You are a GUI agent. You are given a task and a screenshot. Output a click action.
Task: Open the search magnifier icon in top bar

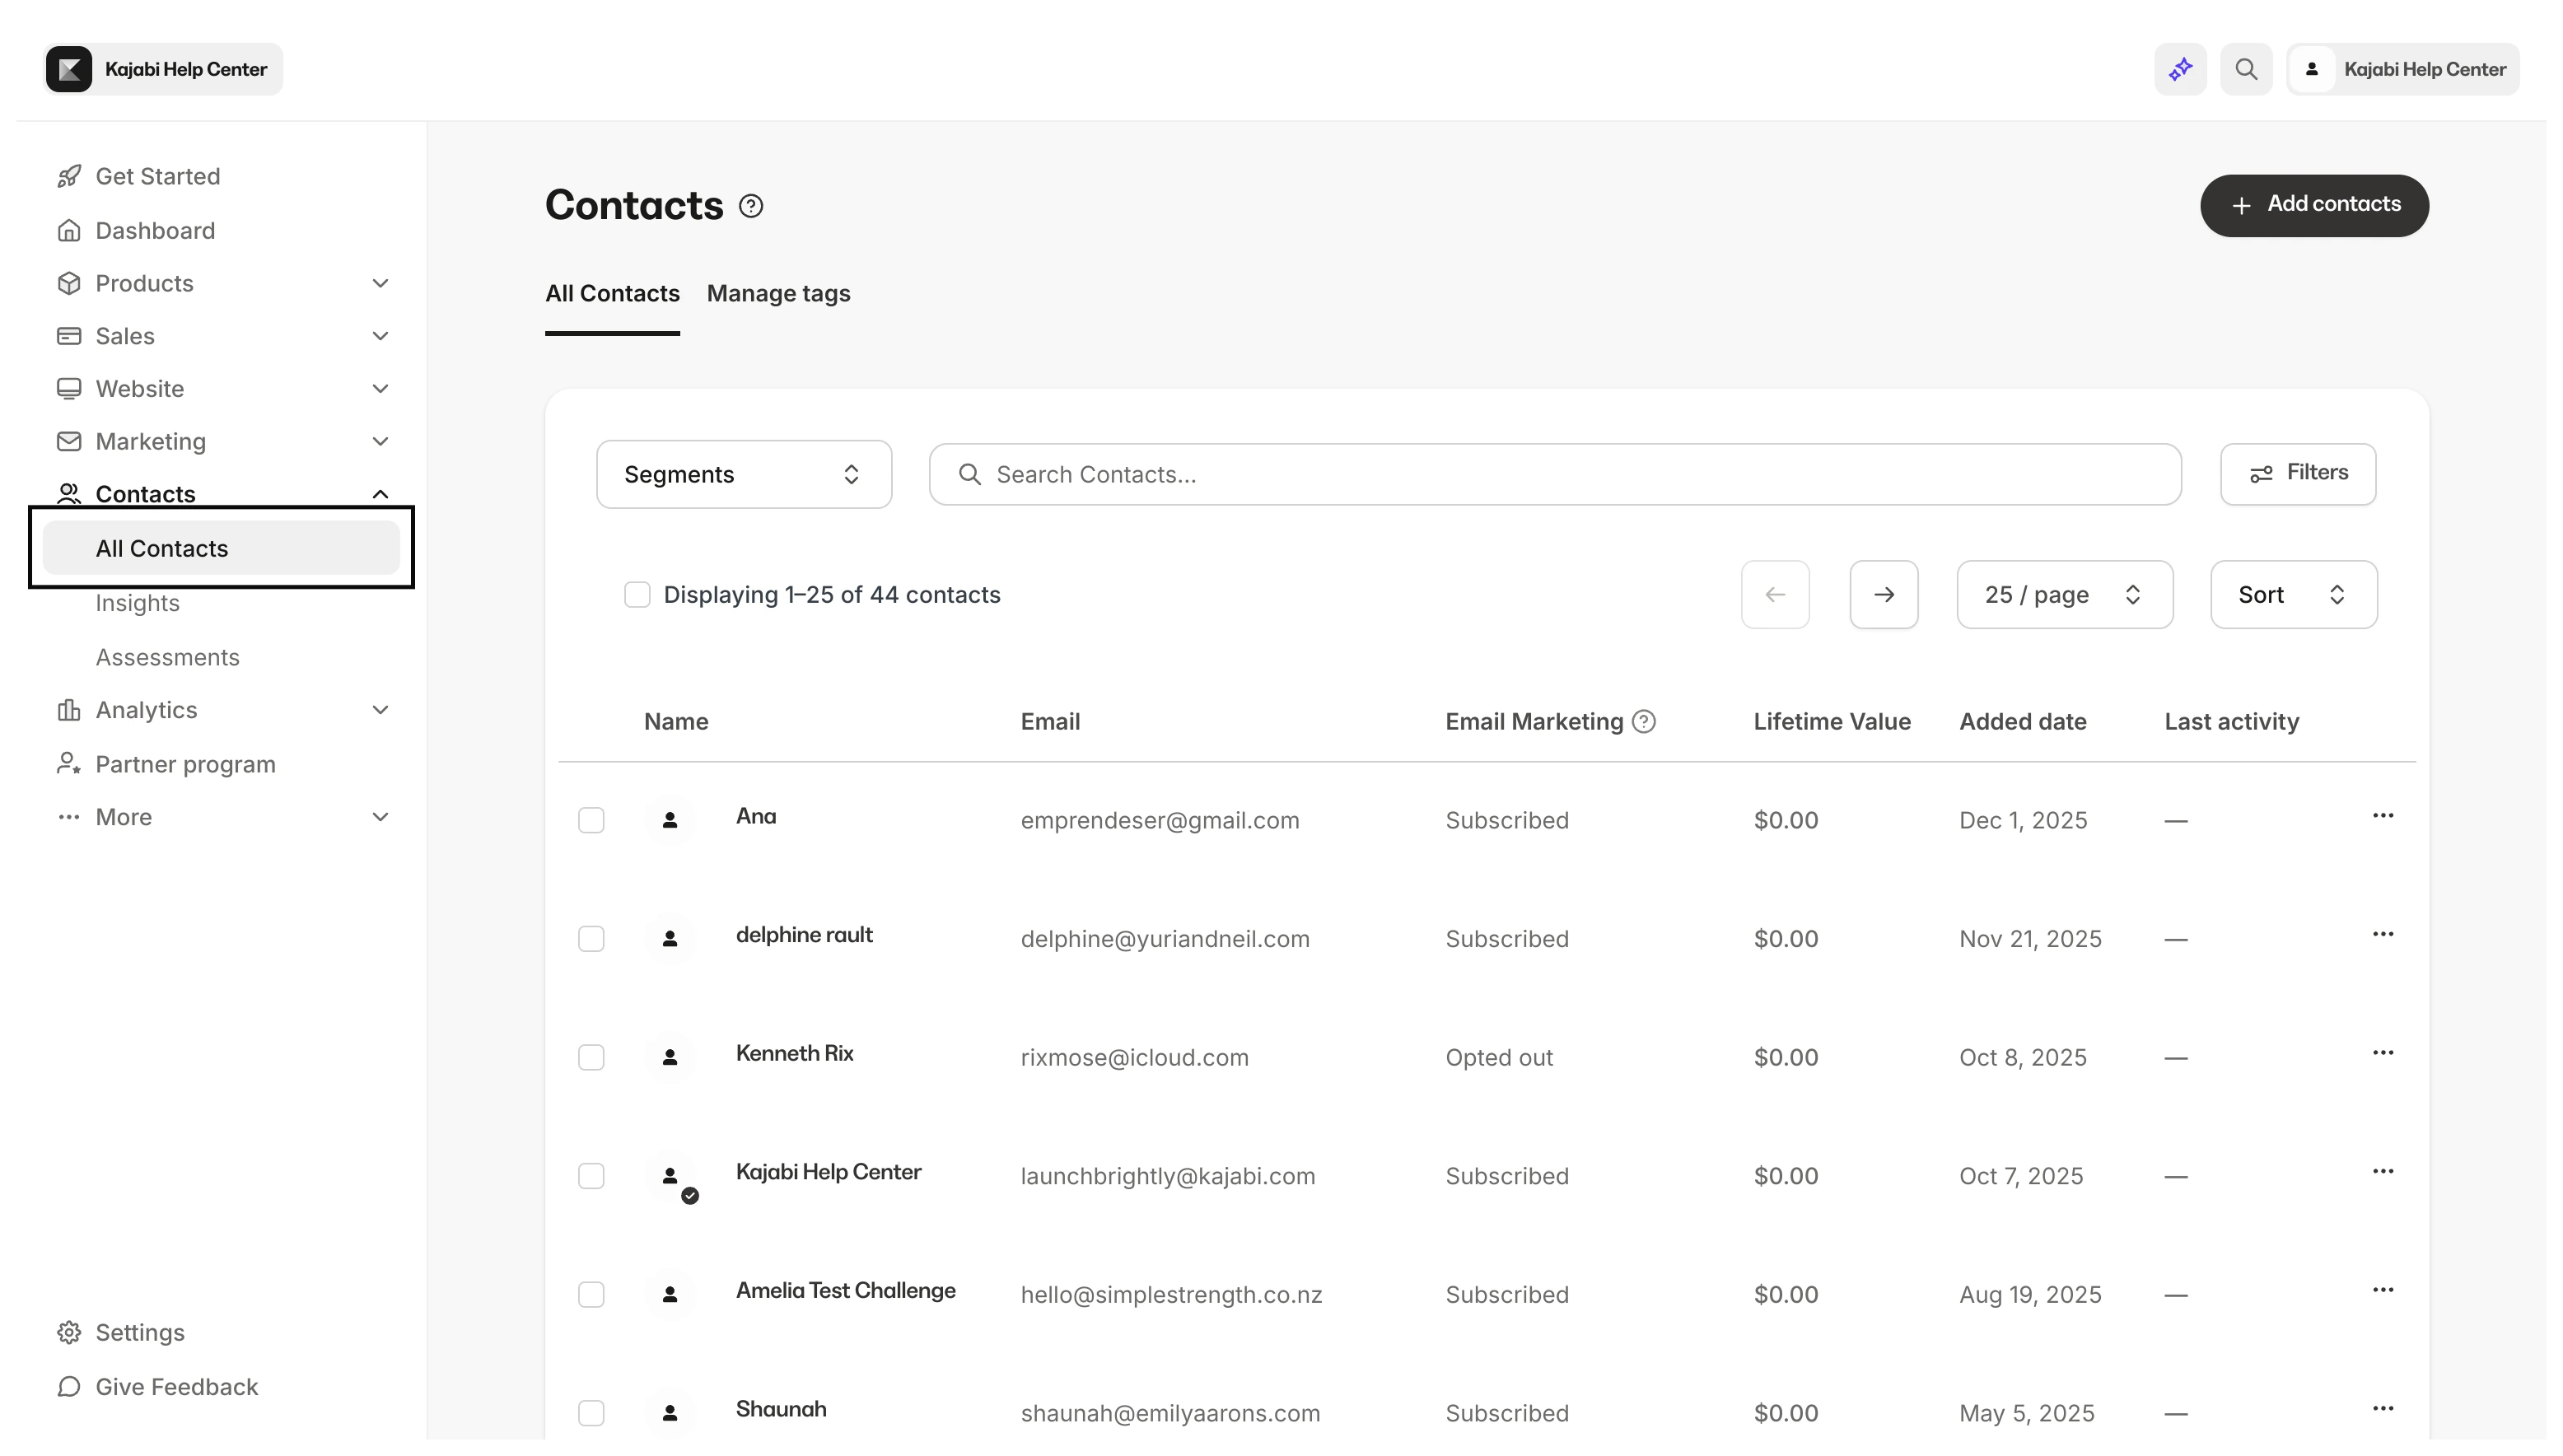(x=2246, y=68)
